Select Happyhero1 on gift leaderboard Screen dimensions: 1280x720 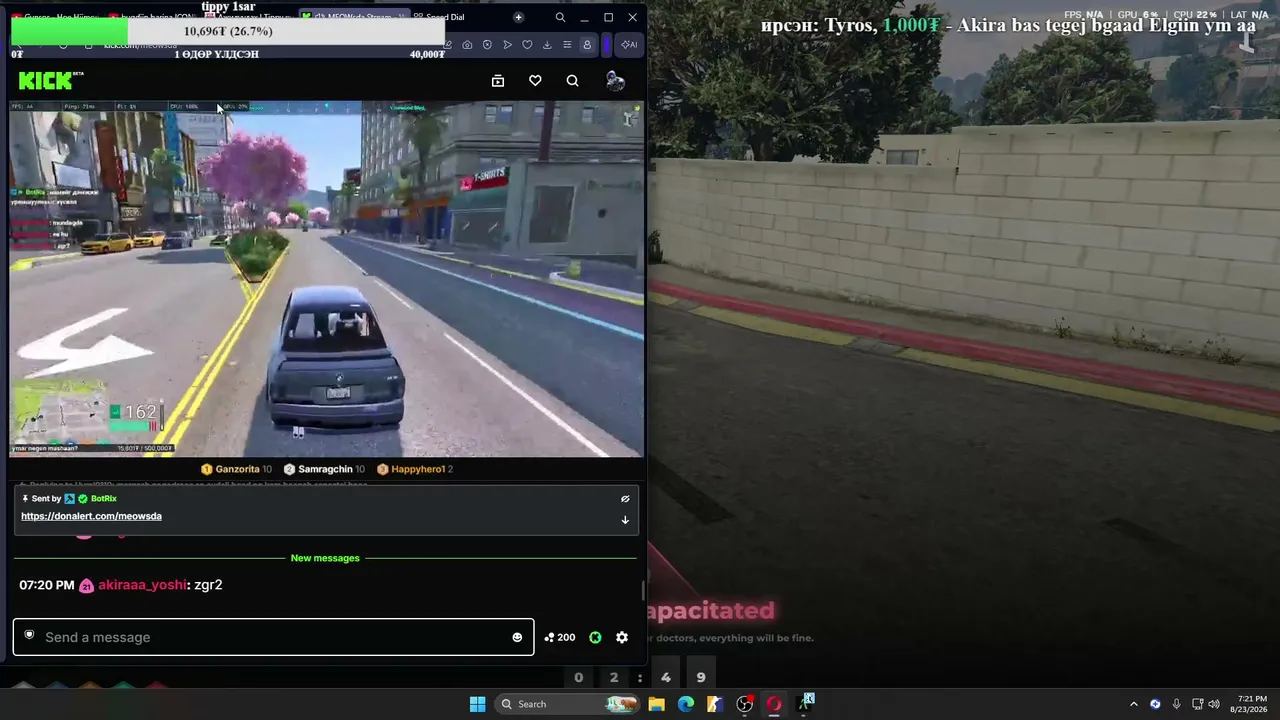click(x=415, y=469)
